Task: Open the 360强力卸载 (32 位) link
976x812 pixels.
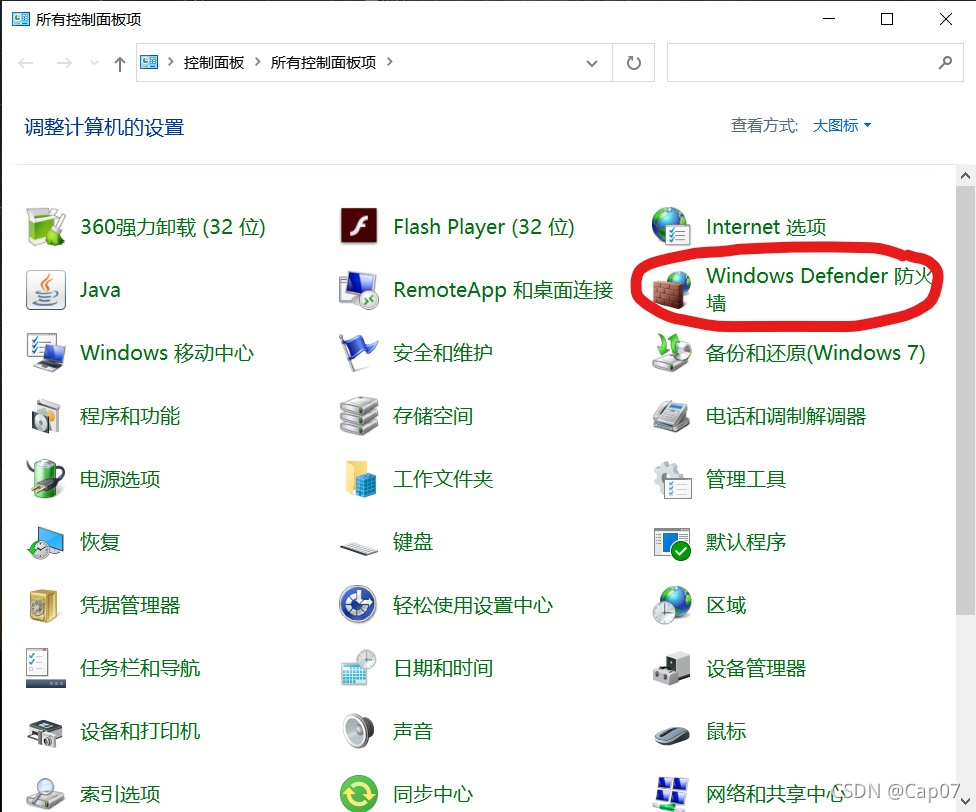Action: [x=173, y=227]
